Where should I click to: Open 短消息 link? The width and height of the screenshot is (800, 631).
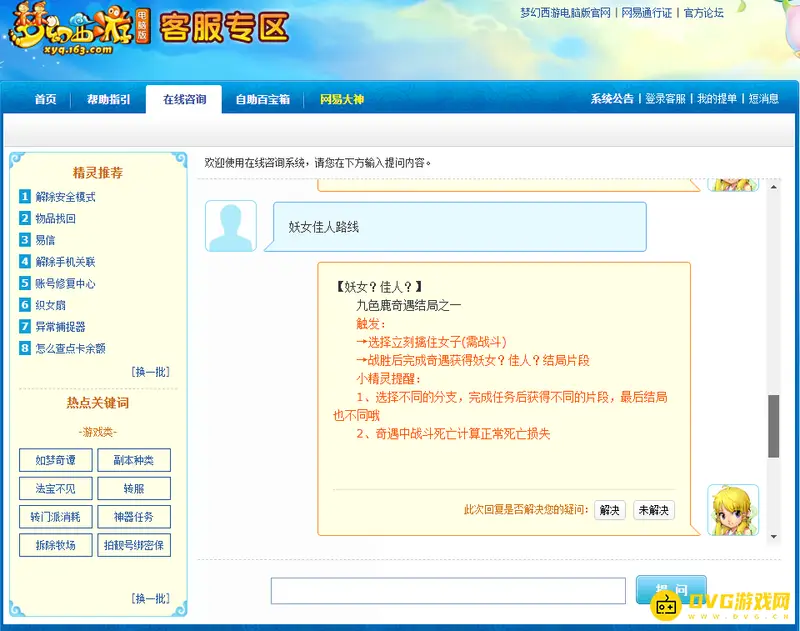click(x=764, y=98)
